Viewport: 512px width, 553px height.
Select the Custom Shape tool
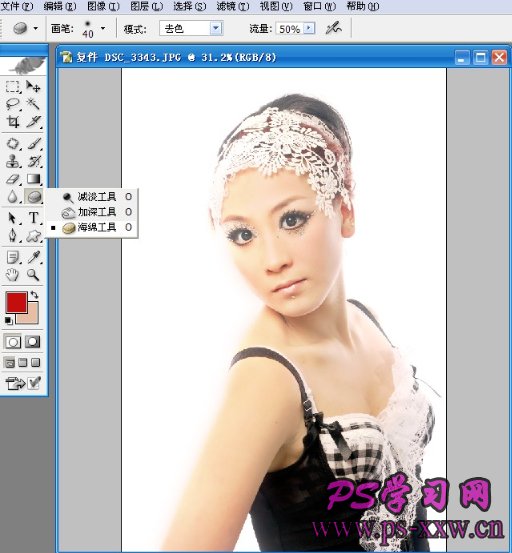pos(33,235)
